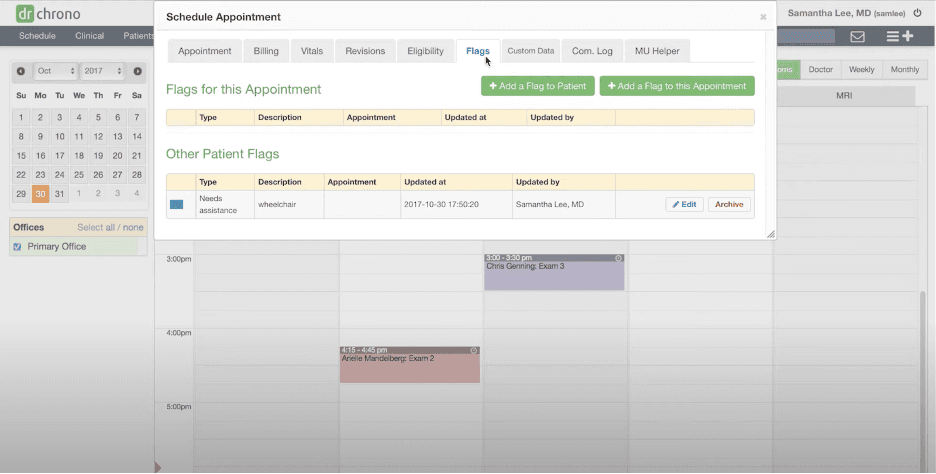The width and height of the screenshot is (936, 474).
Task: Close the Schedule Appointment dialog
Action: [763, 17]
